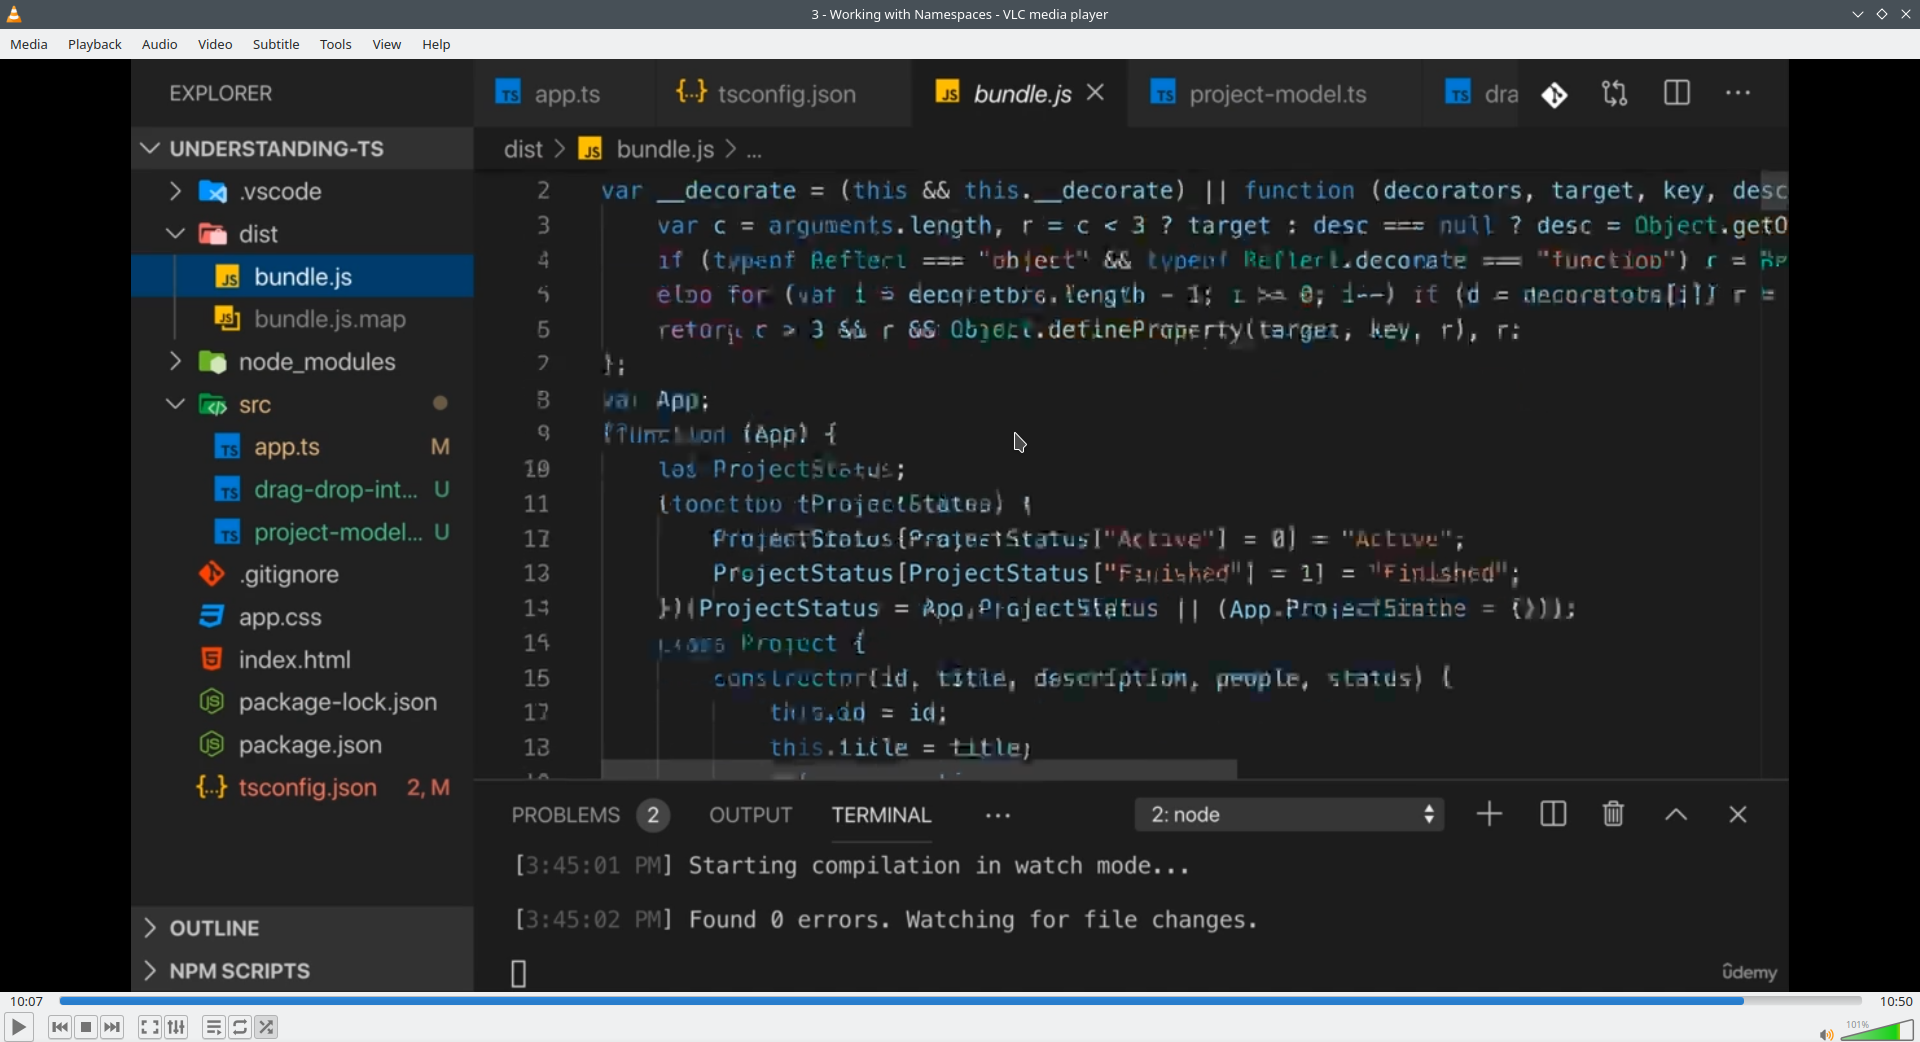
Task: Collapse the dist folder
Action: (x=303, y=234)
